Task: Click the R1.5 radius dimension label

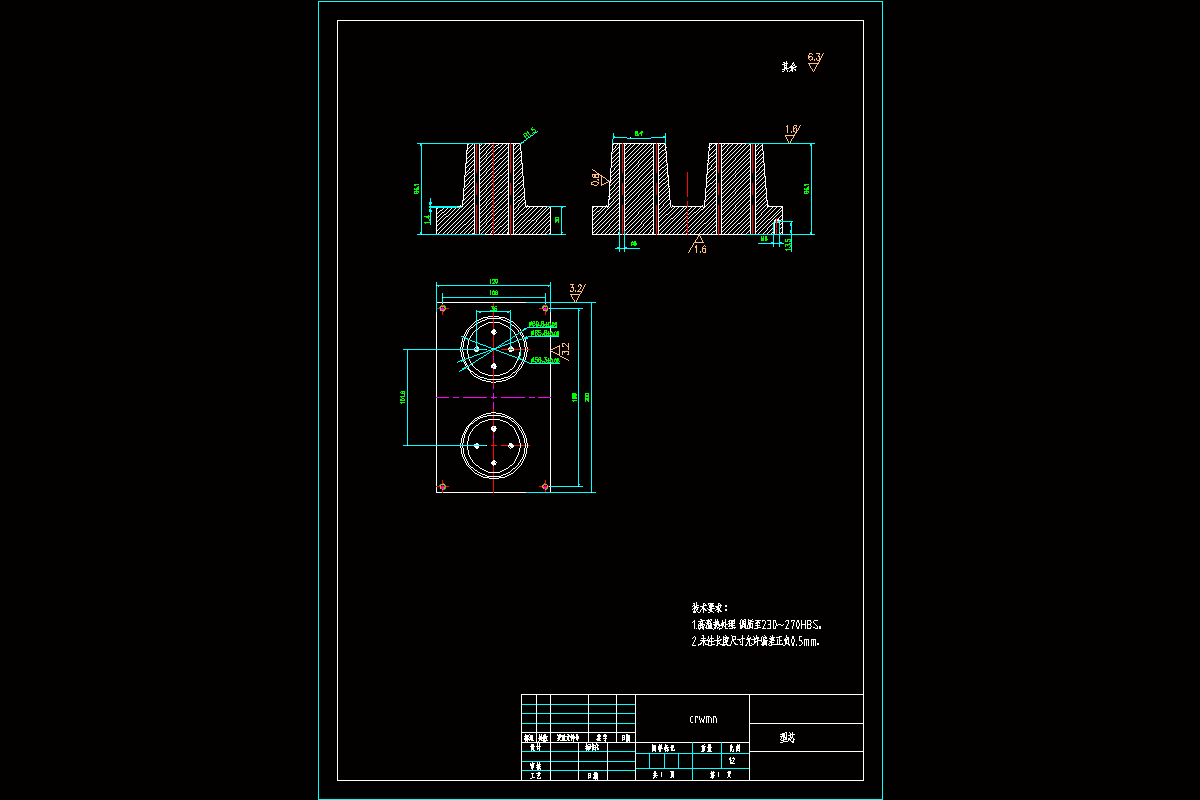Action: pyautogui.click(x=530, y=131)
